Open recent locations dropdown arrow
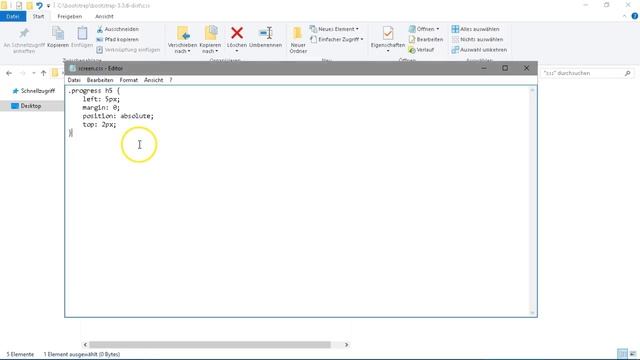This screenshot has width=640, height=360. (33, 73)
